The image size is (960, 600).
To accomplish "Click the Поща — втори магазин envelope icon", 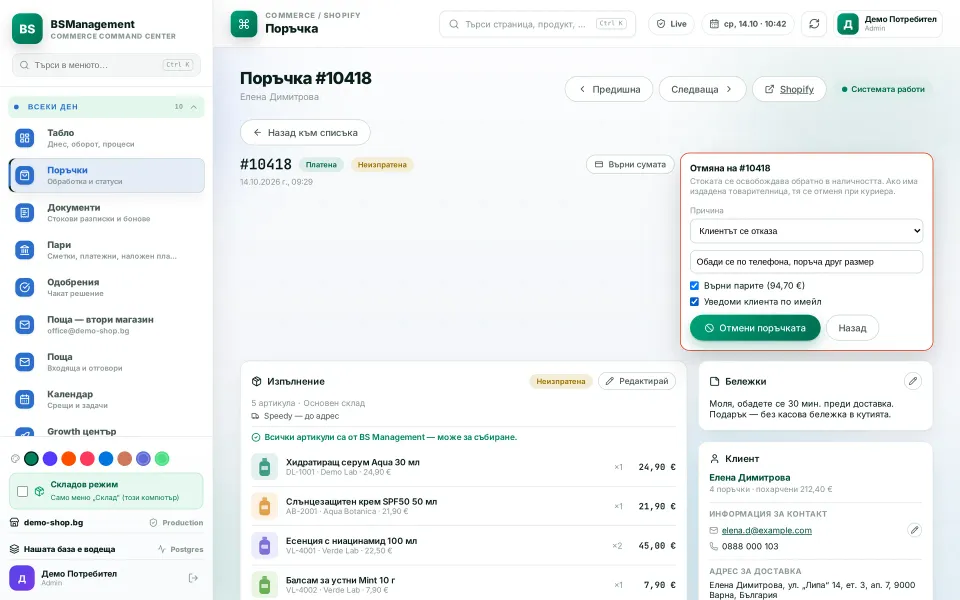I will coord(24,324).
